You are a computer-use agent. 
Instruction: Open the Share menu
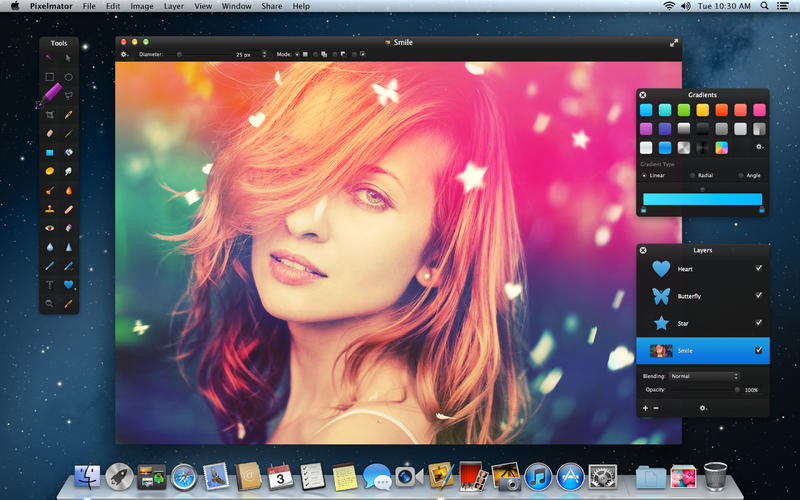tap(271, 6)
